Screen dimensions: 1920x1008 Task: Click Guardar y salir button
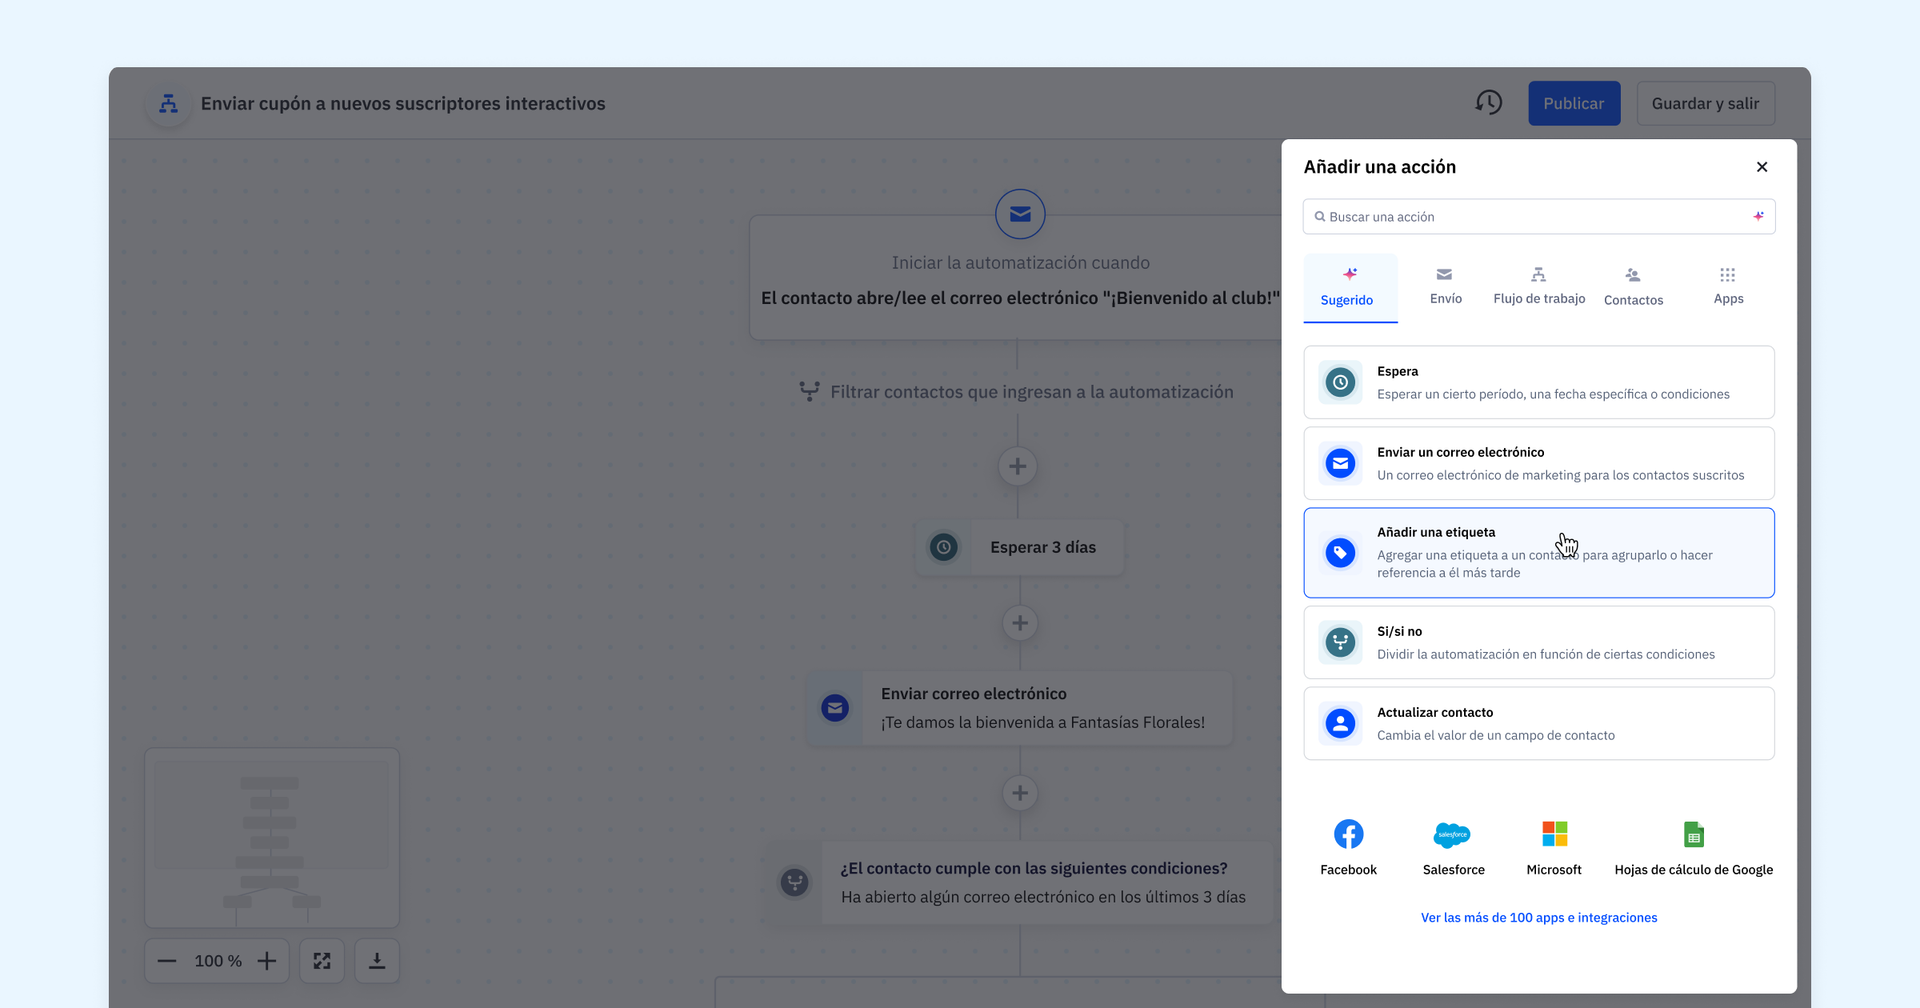point(1705,103)
